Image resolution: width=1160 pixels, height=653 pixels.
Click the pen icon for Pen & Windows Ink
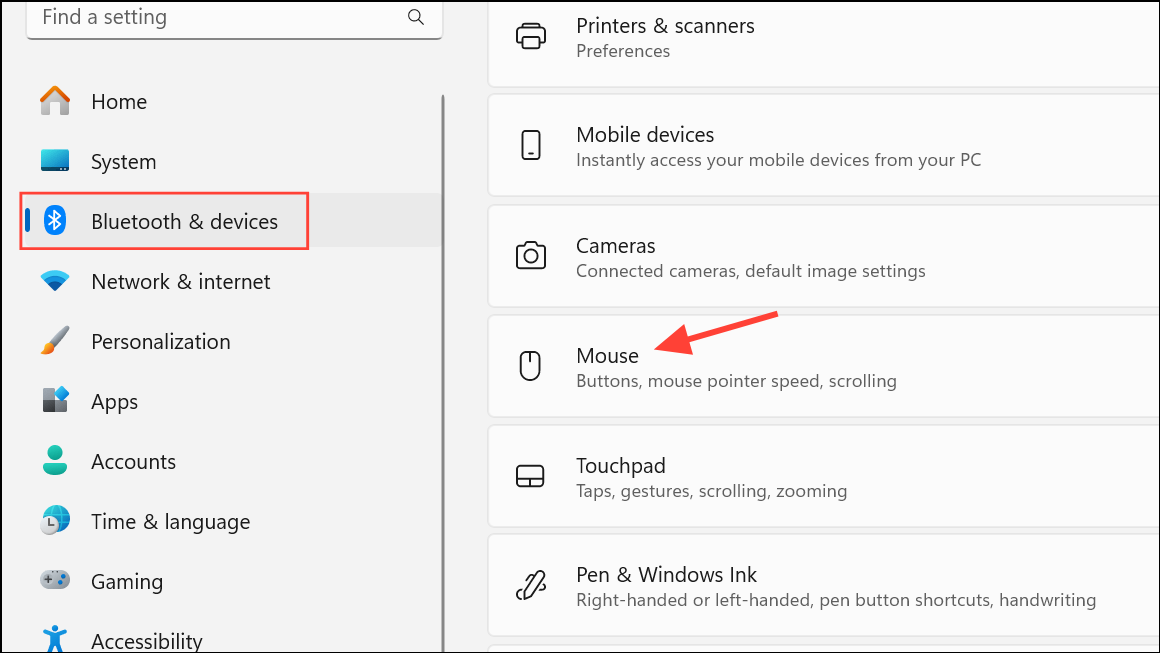[531, 586]
